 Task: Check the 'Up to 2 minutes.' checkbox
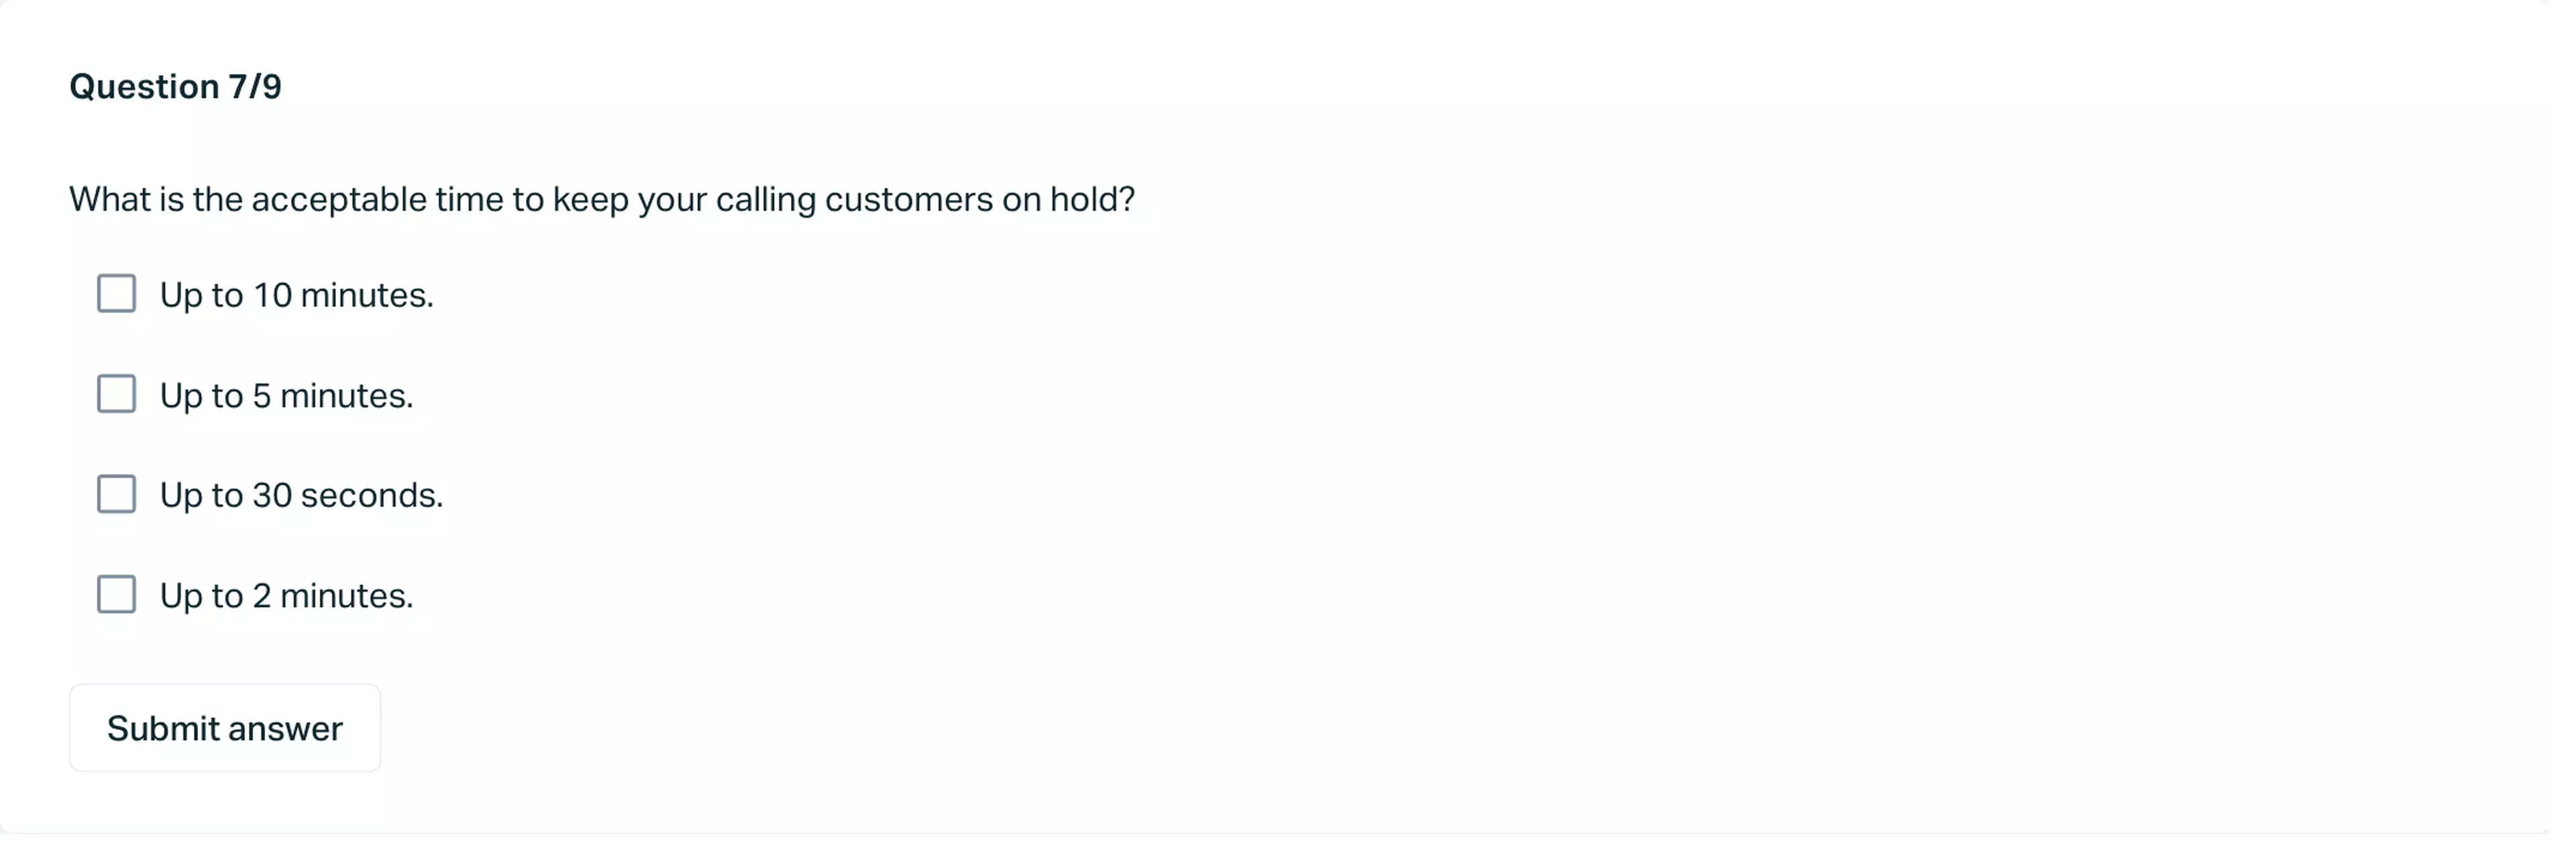coord(117,594)
